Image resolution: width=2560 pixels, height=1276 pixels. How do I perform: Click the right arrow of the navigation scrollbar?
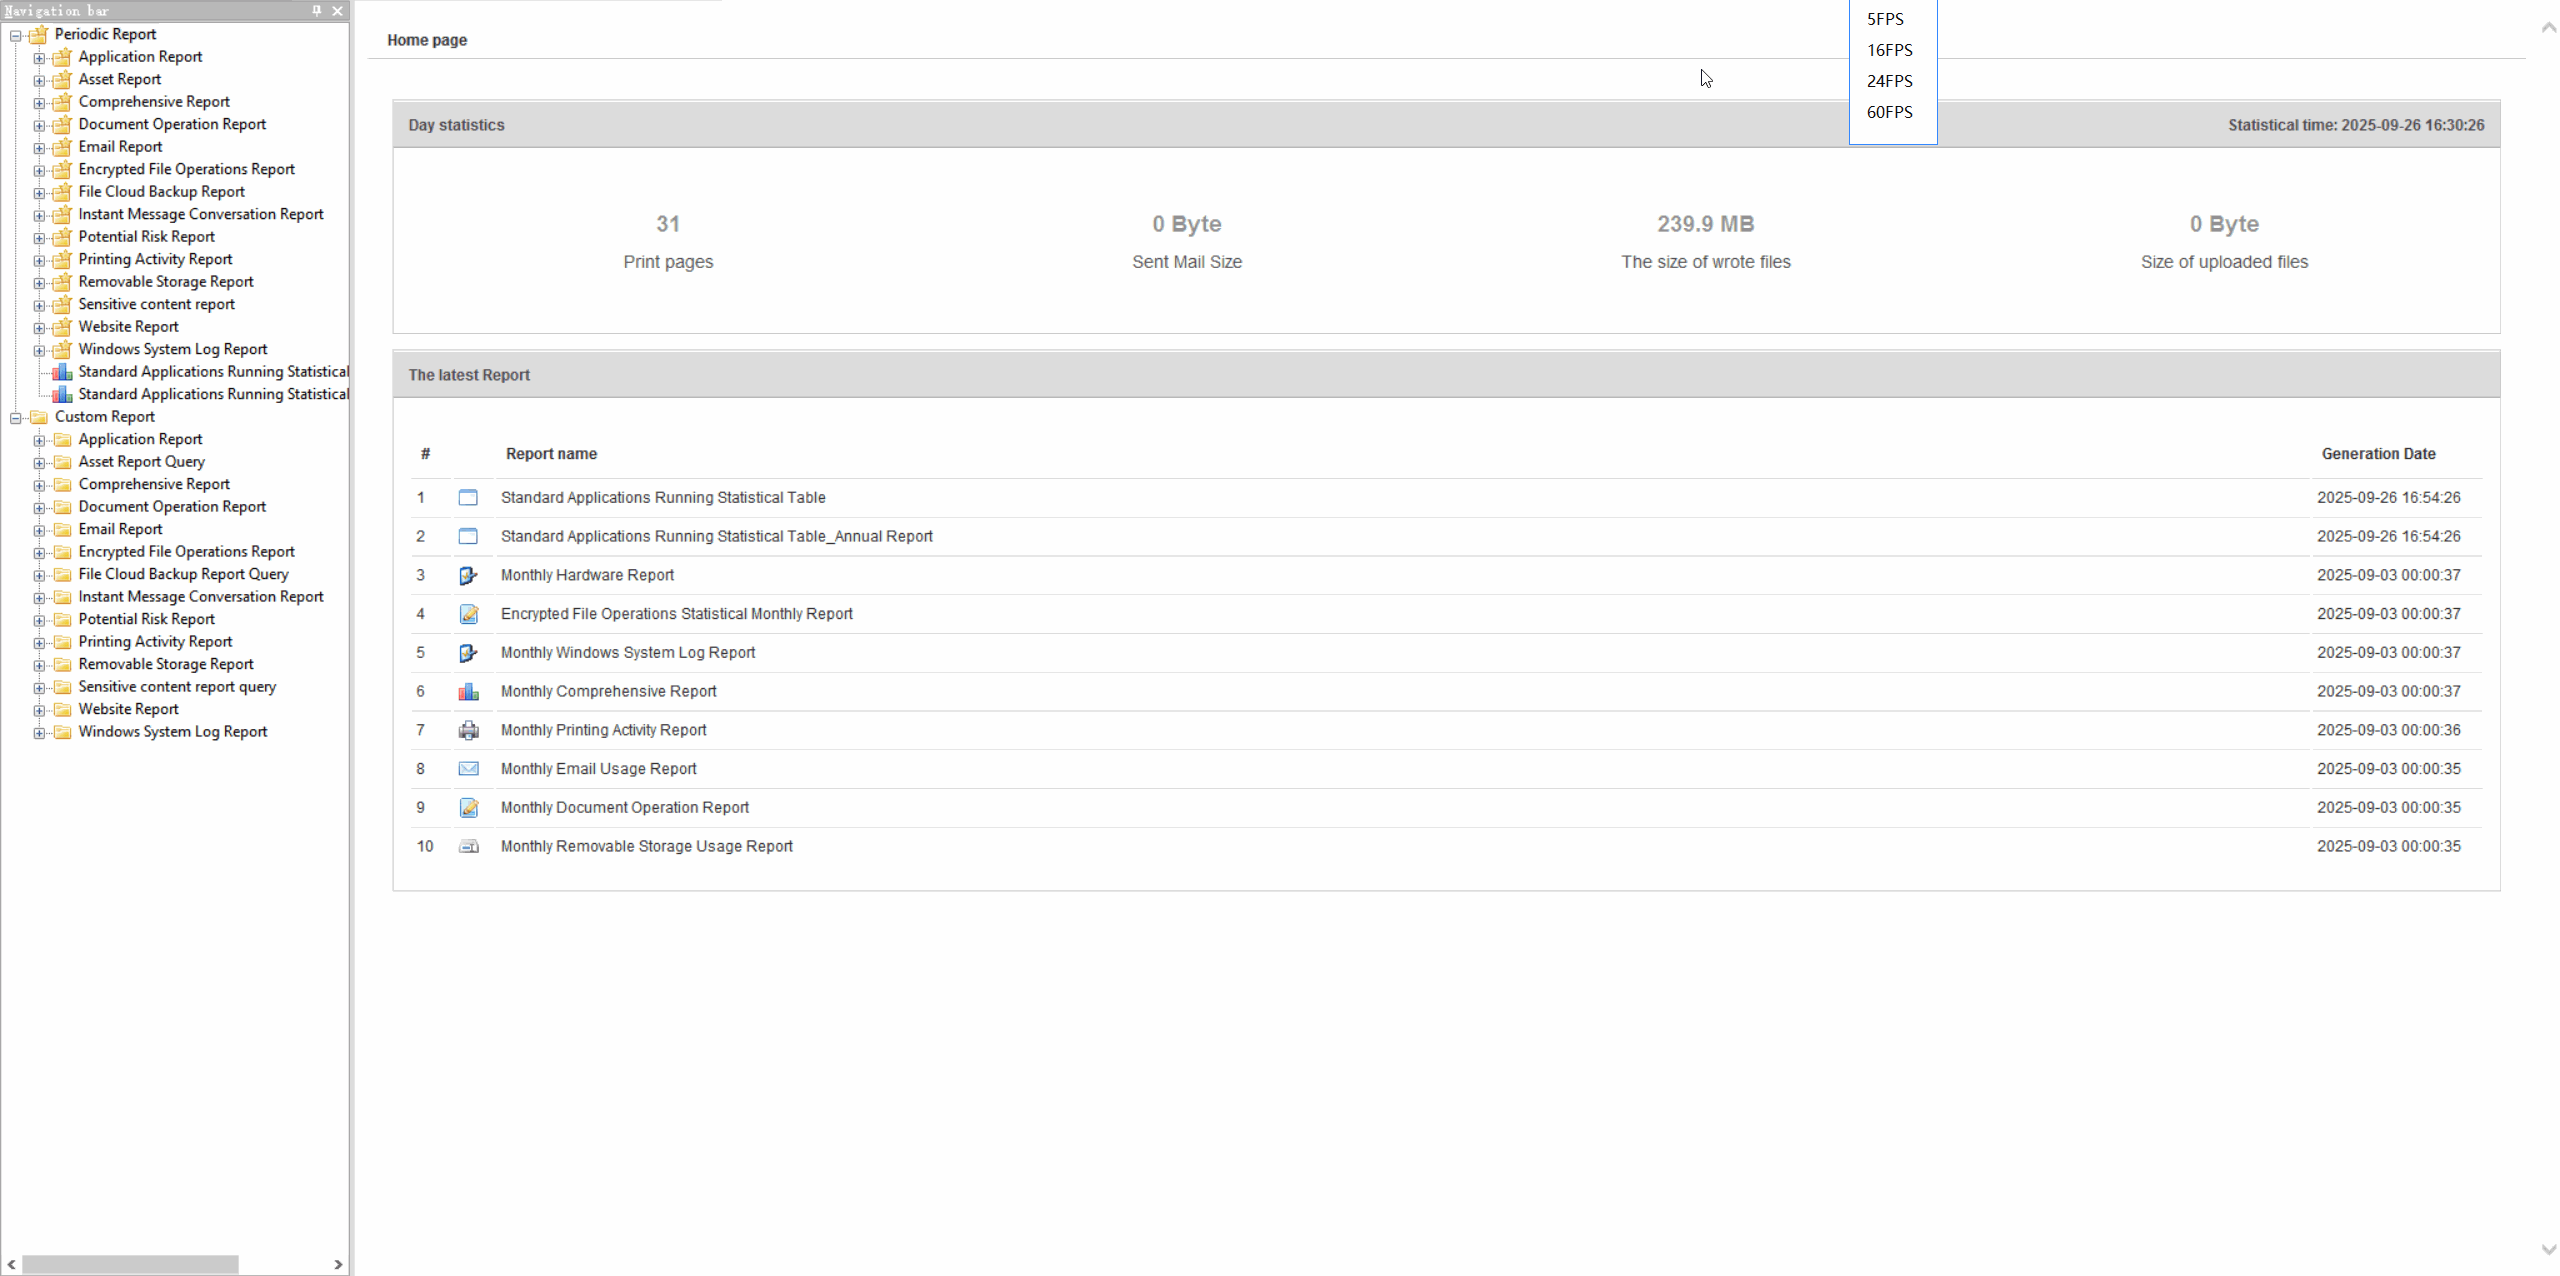pyautogui.click(x=339, y=1264)
